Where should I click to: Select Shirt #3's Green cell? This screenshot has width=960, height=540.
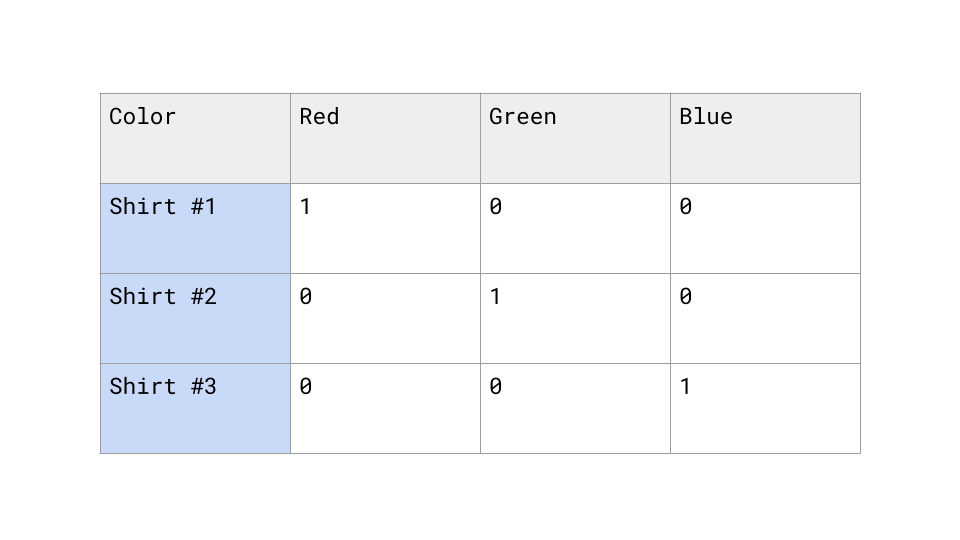click(575, 408)
